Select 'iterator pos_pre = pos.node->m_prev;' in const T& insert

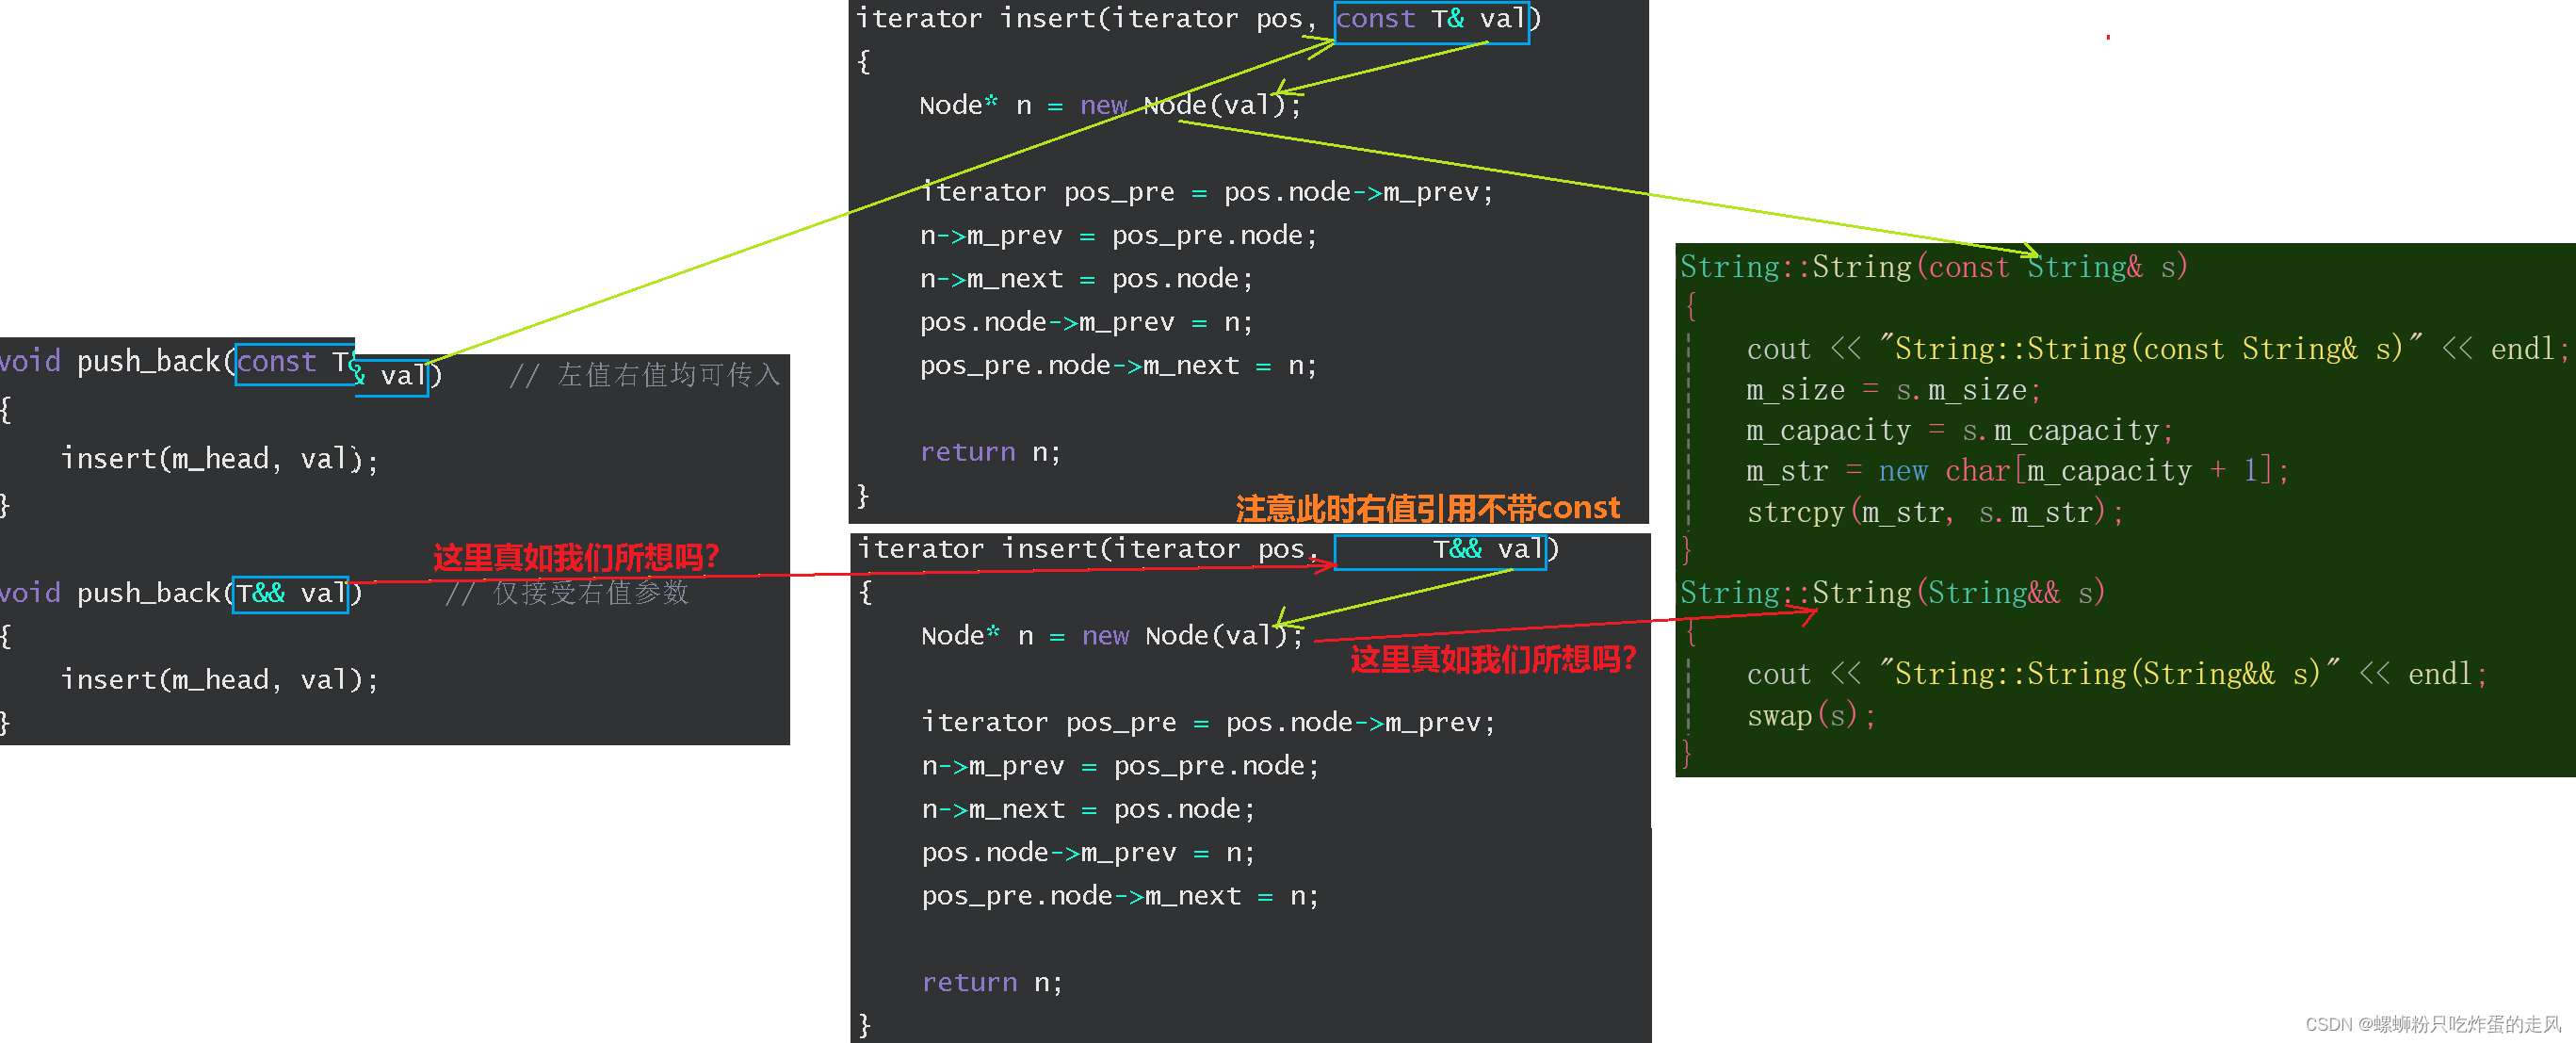point(1206,192)
